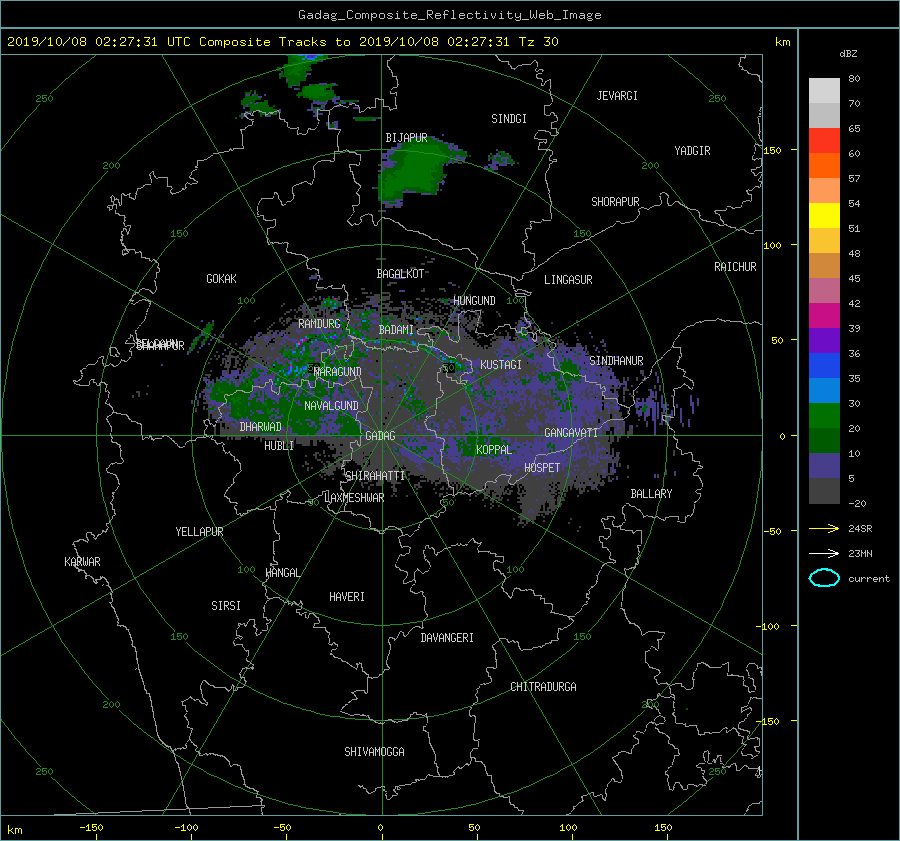The width and height of the screenshot is (900, 841).
Task: Click the -150 tick on bottom km axis
Action: (x=91, y=827)
